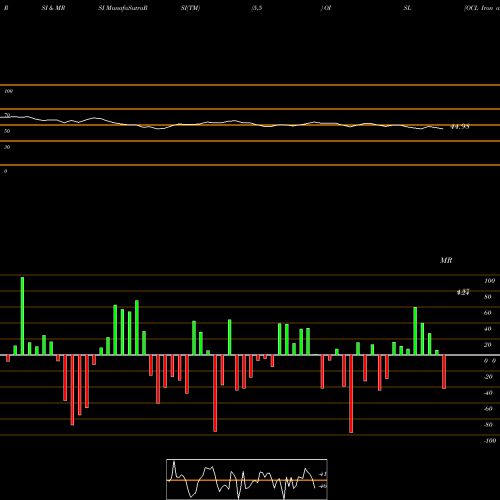Click the MR axis label 80
Viewport: 500px width, 500px height.
[488, 297]
